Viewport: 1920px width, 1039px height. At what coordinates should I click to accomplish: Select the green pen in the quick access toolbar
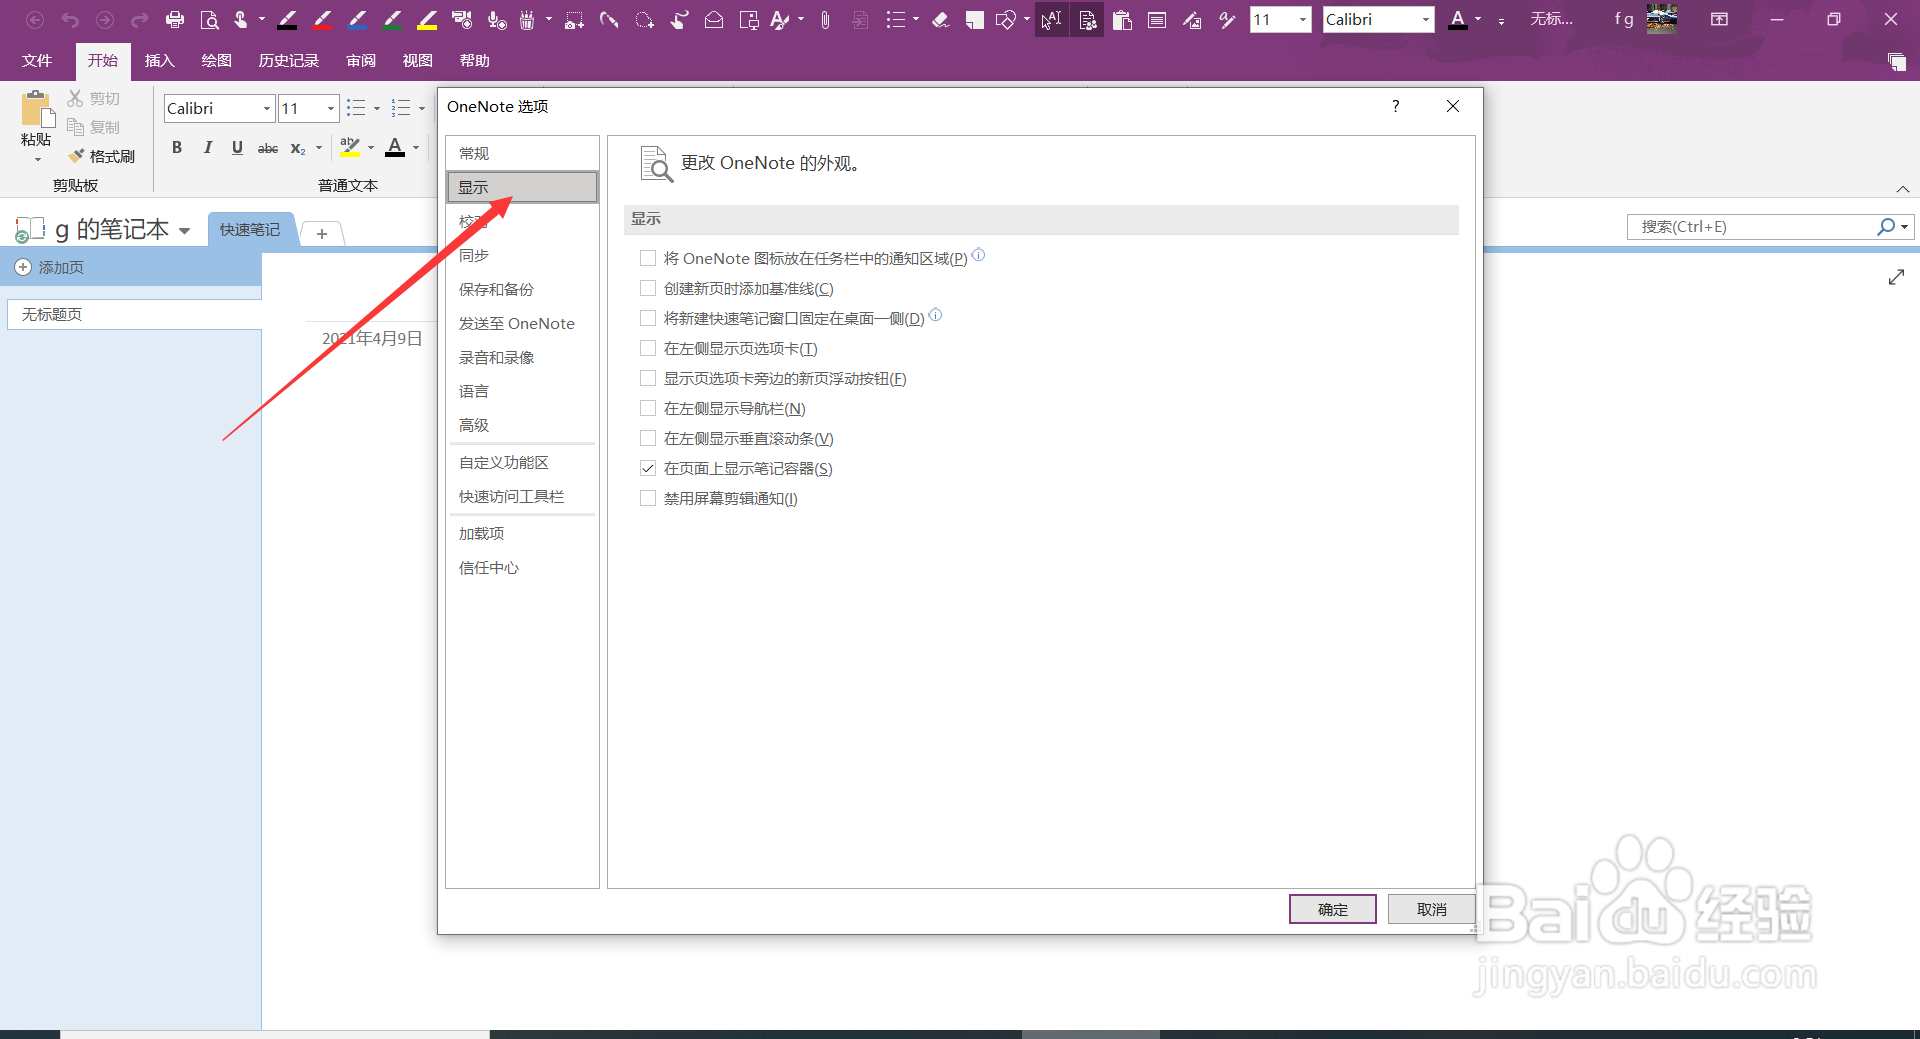392,19
